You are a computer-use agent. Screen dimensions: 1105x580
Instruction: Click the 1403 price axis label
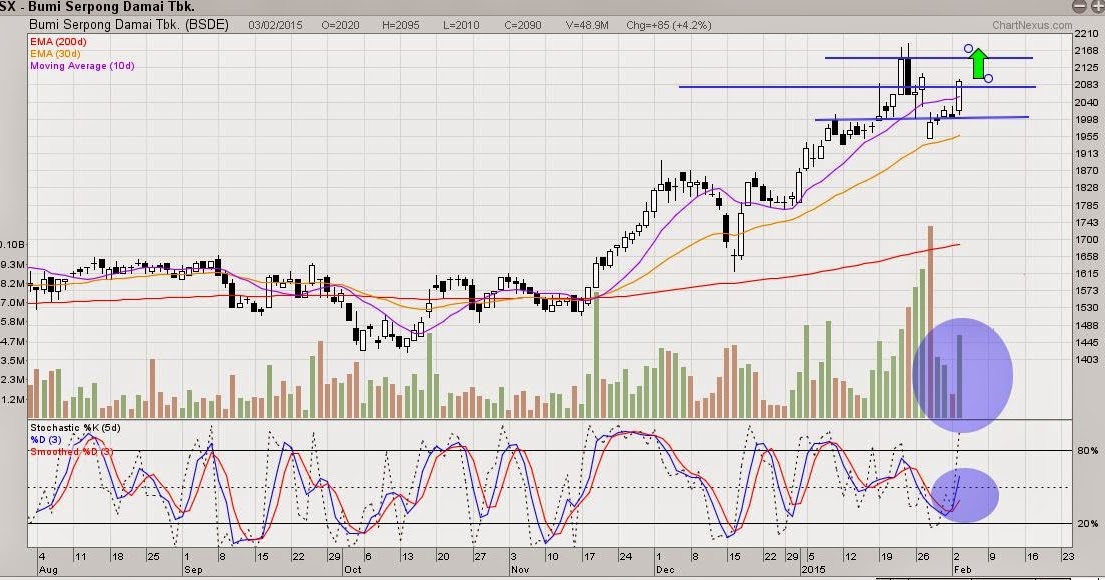[1087, 359]
